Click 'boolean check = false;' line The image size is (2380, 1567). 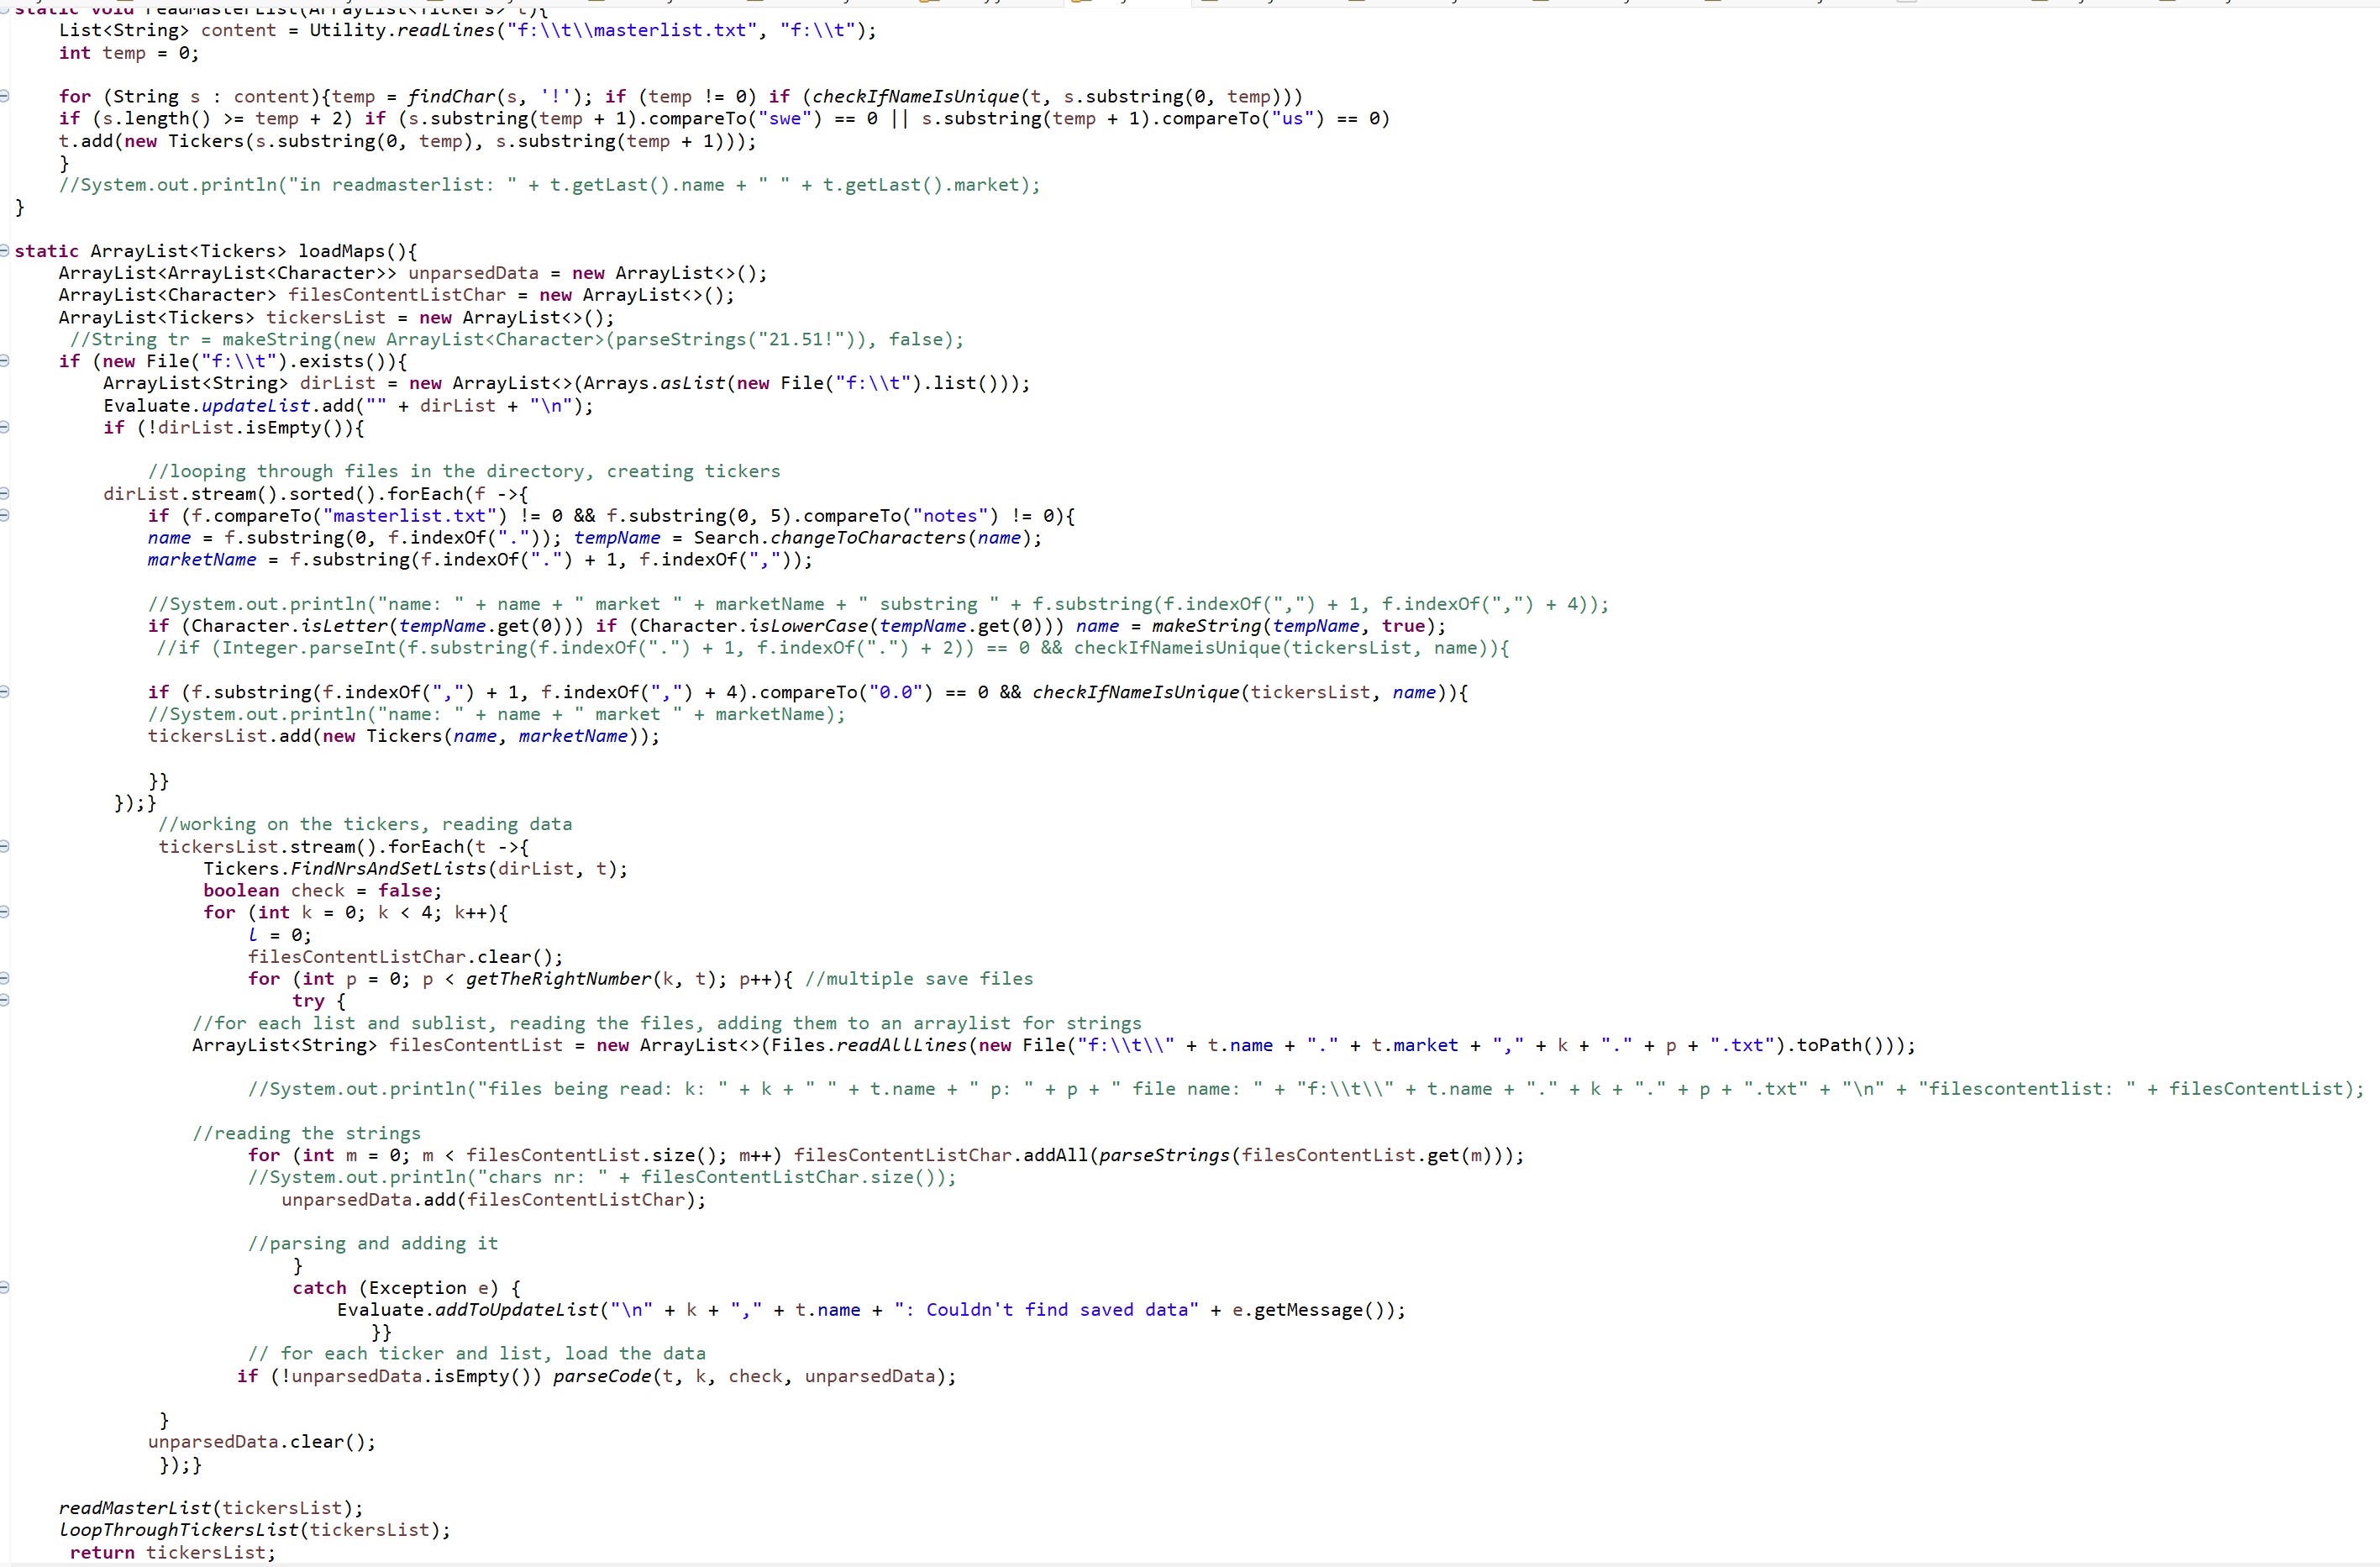click(x=322, y=890)
